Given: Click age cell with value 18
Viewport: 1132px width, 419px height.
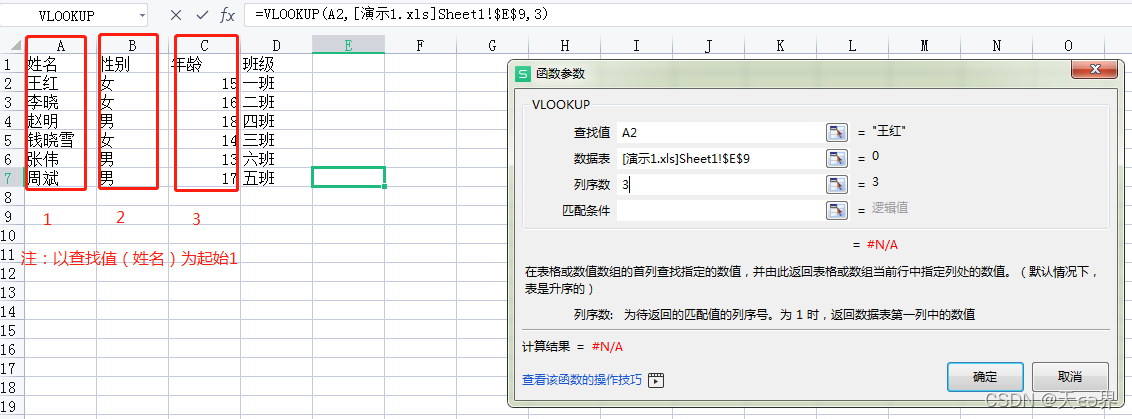Looking at the screenshot, I should tap(204, 121).
